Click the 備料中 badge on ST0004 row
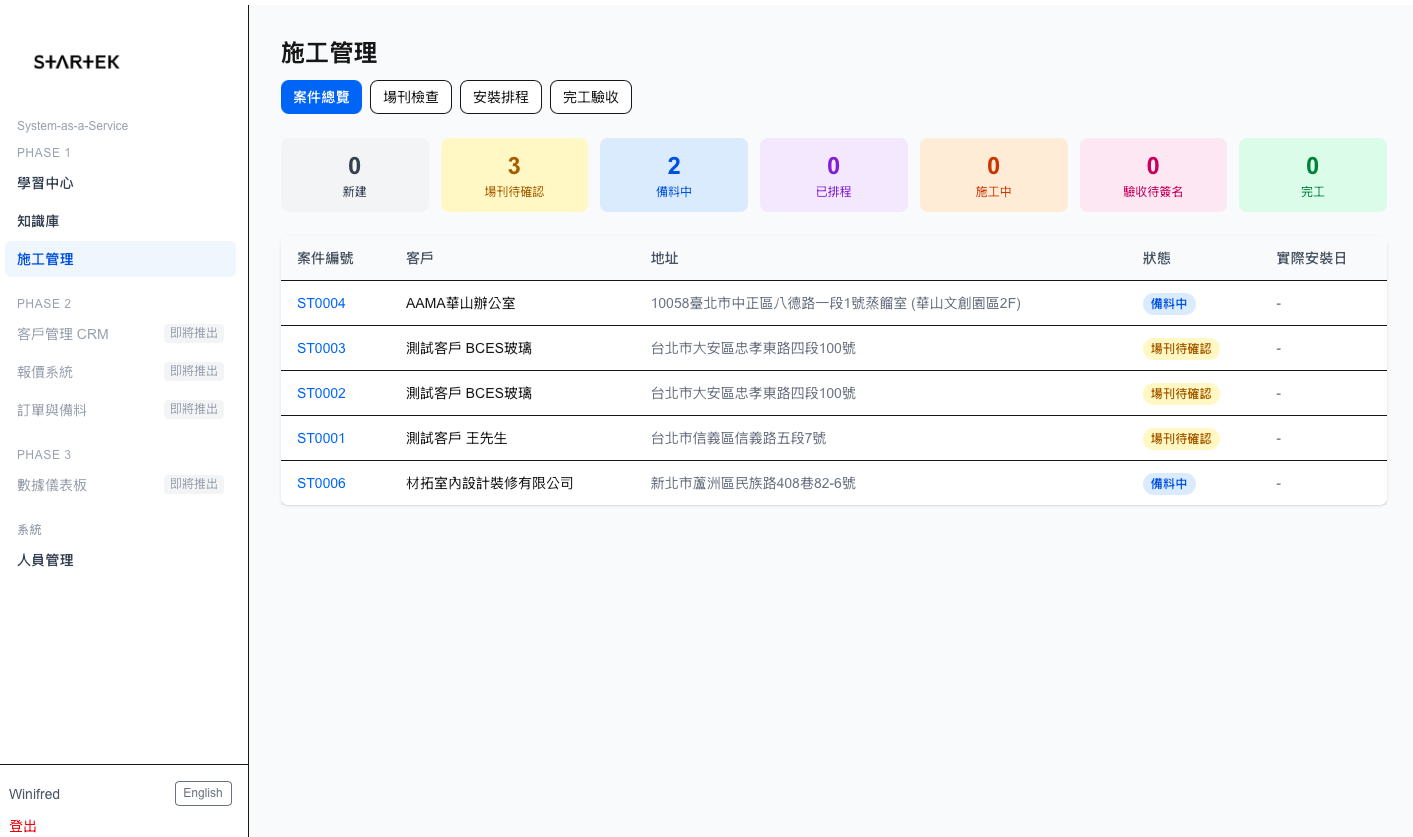 coord(1169,303)
